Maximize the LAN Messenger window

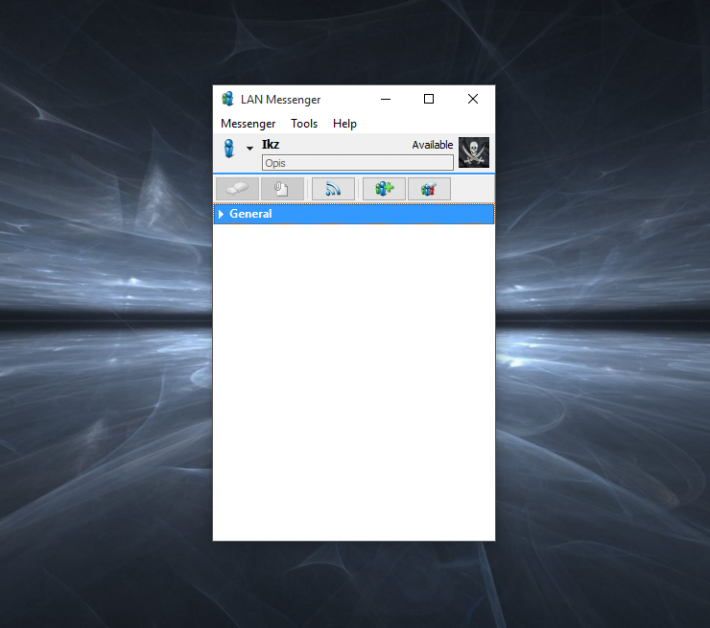pyautogui.click(x=429, y=99)
